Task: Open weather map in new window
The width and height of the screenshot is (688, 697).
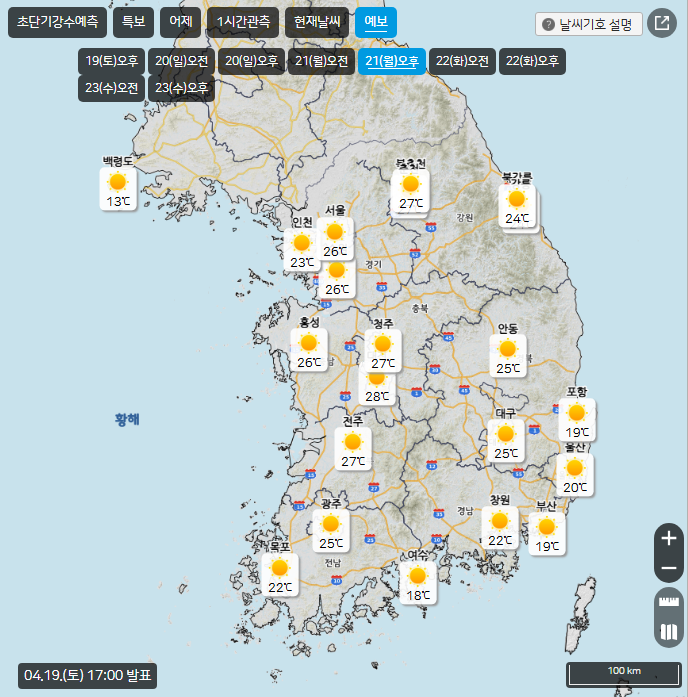Action: (661, 23)
